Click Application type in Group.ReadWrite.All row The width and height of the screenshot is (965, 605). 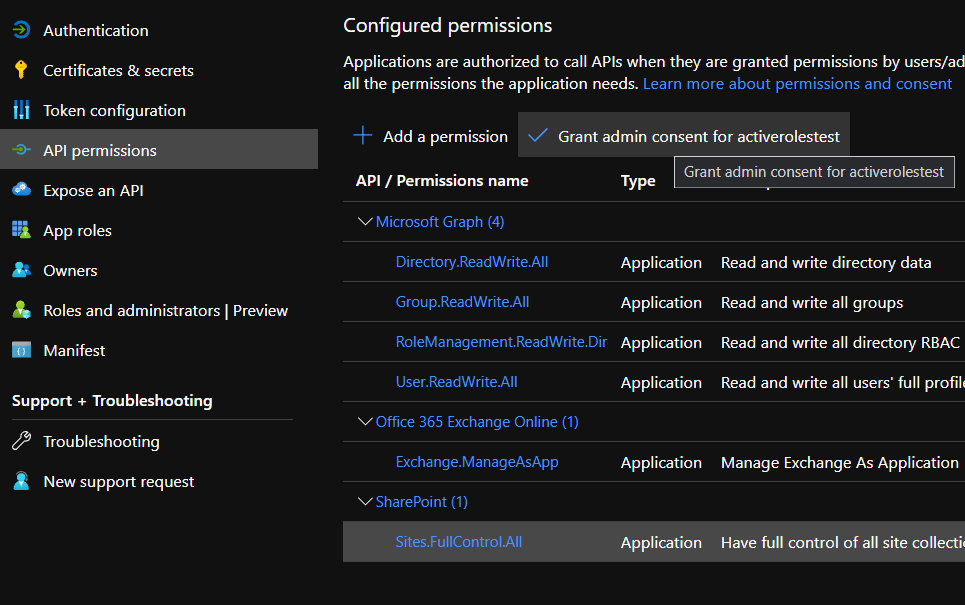coord(661,303)
